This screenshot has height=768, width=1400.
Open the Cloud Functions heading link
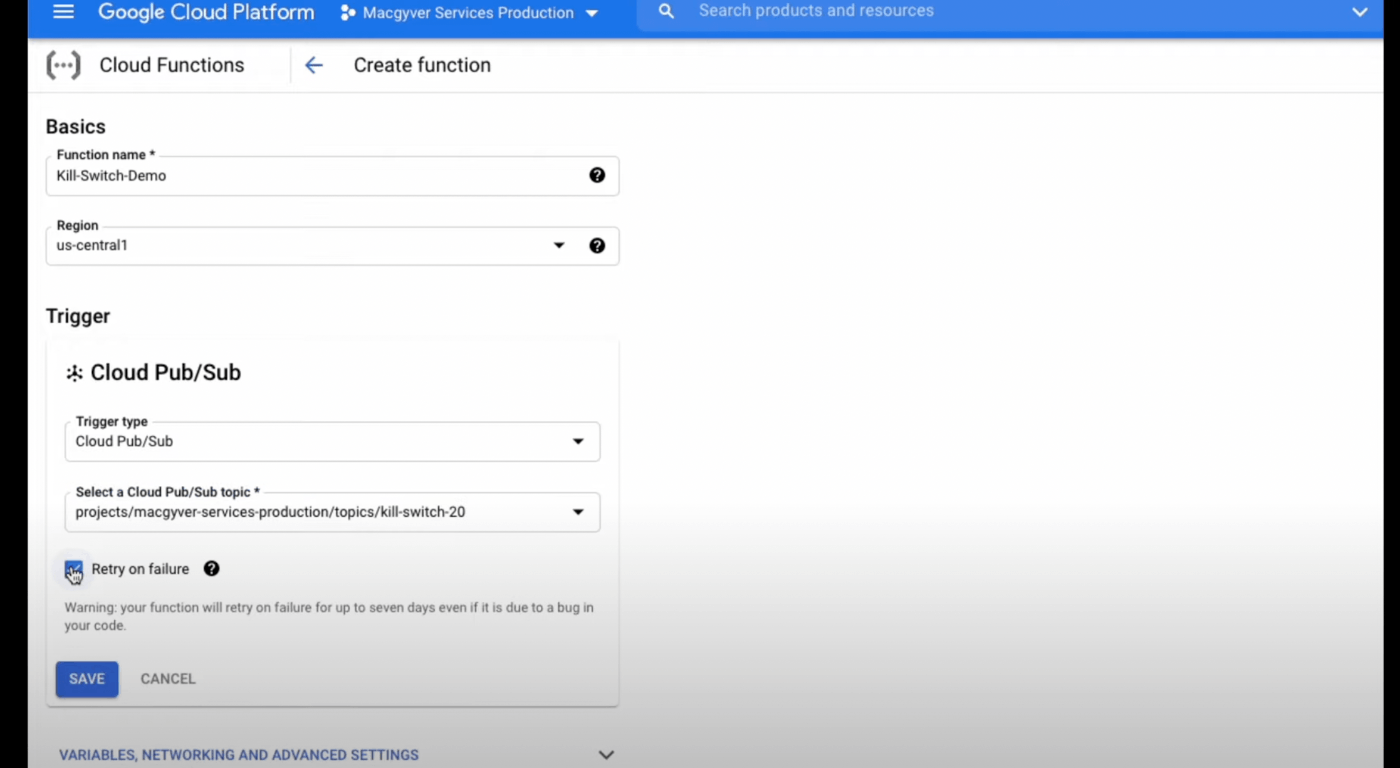[x=172, y=65]
